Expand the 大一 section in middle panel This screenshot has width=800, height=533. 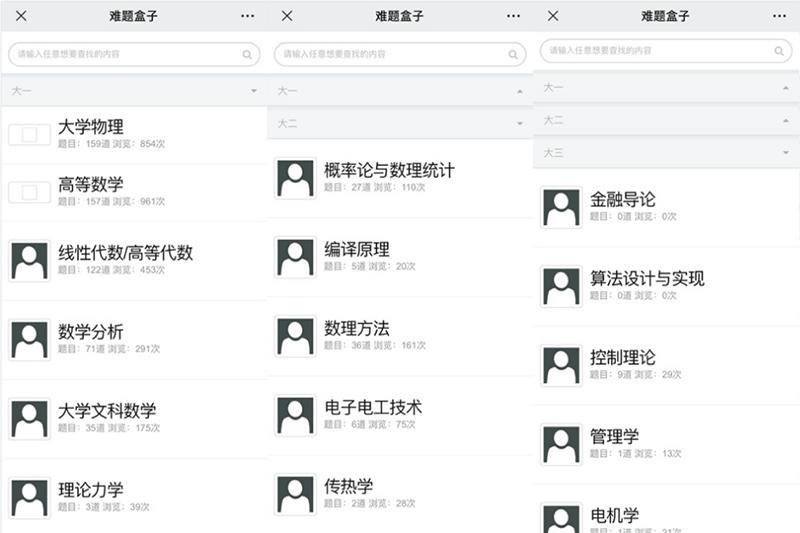pos(400,91)
